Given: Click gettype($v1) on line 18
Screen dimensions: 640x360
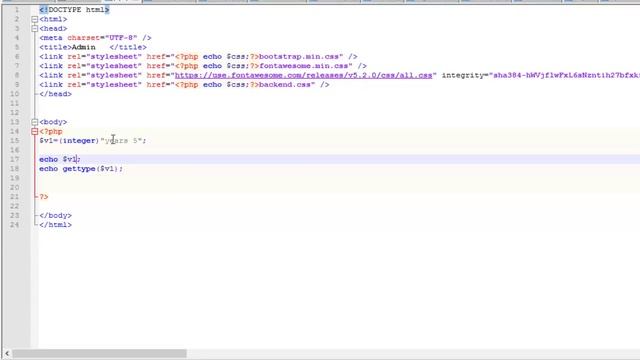Looking at the screenshot, I should 90,169.
